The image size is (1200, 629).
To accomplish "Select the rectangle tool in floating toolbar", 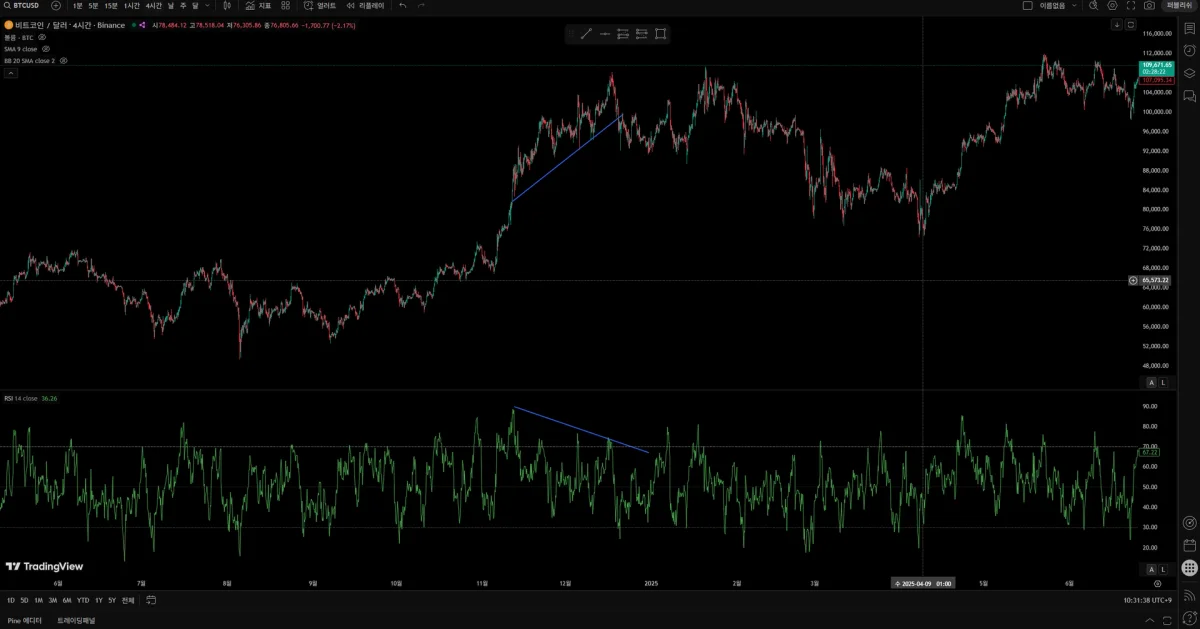I will tap(661, 34).
